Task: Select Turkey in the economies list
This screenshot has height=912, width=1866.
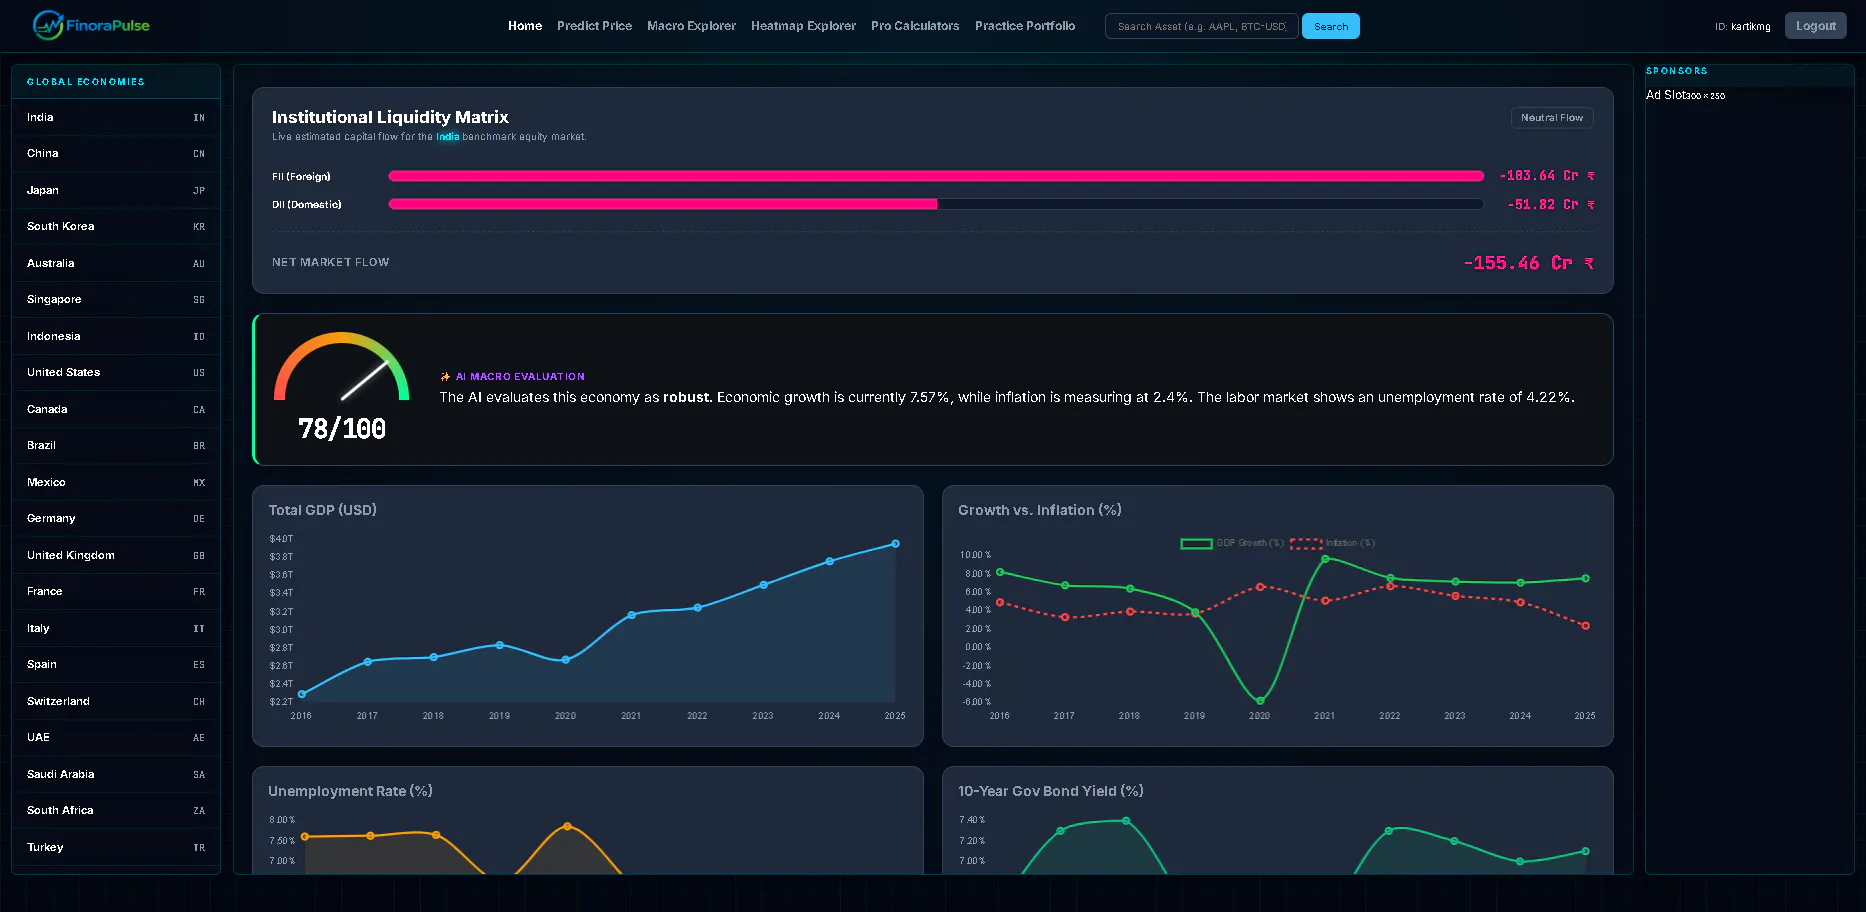Action: (116, 847)
